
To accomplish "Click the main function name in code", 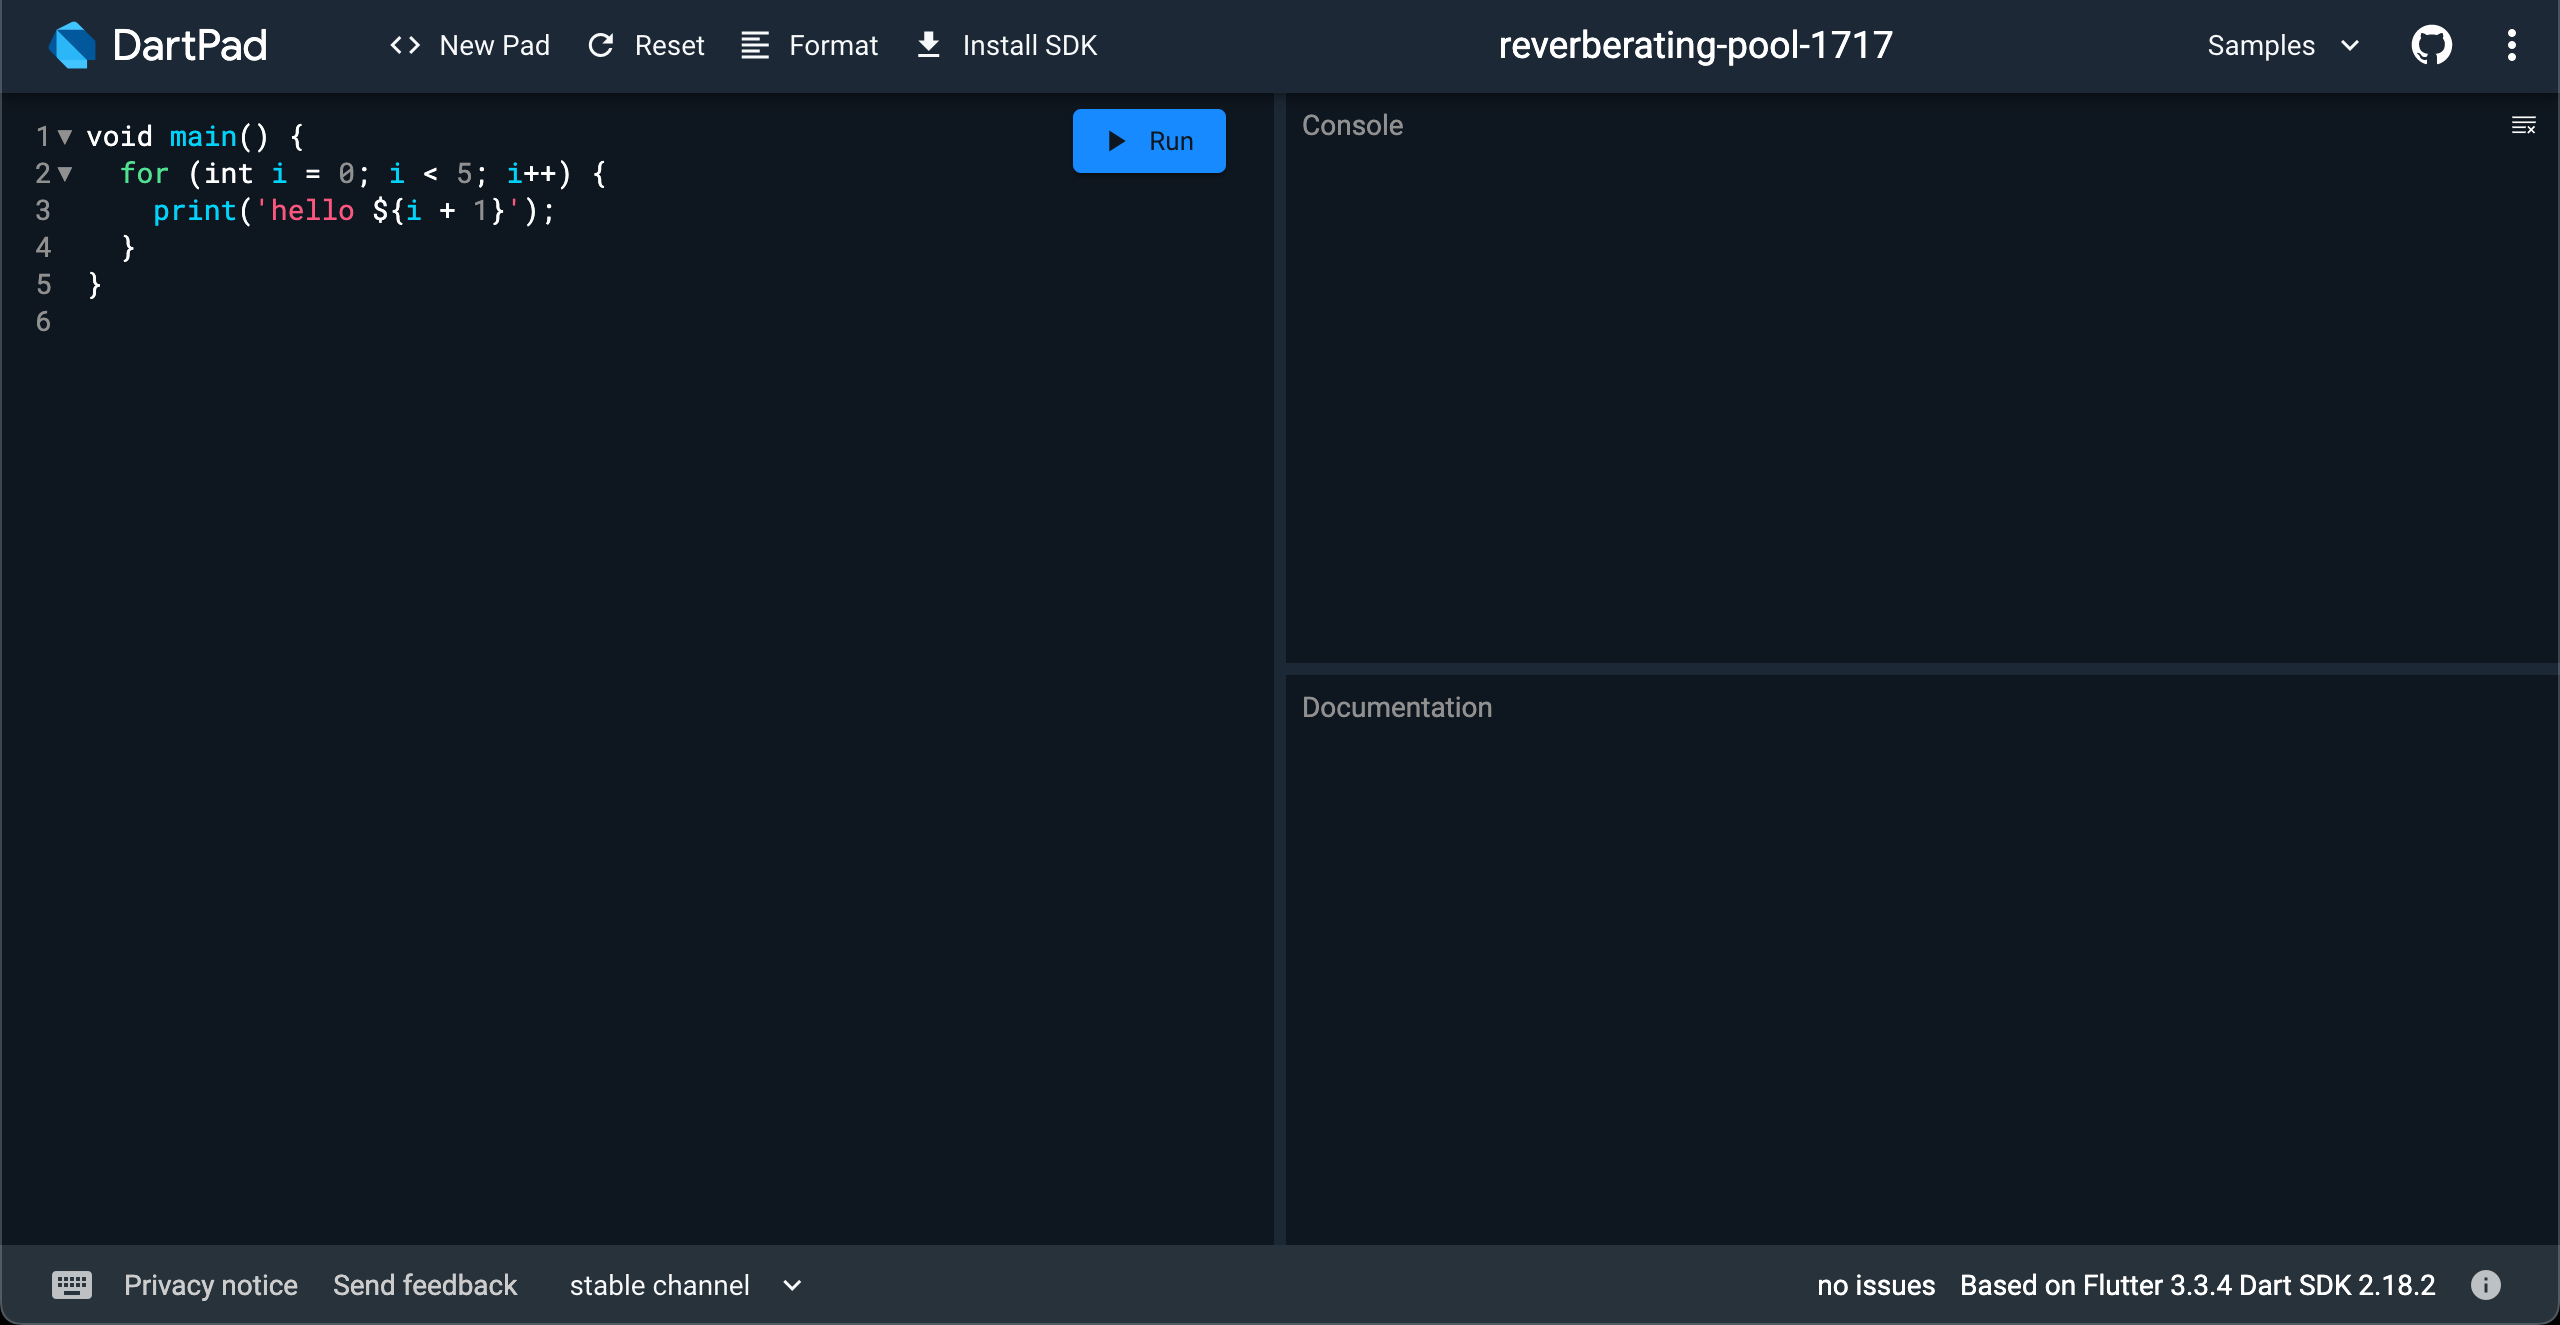I will point(203,136).
